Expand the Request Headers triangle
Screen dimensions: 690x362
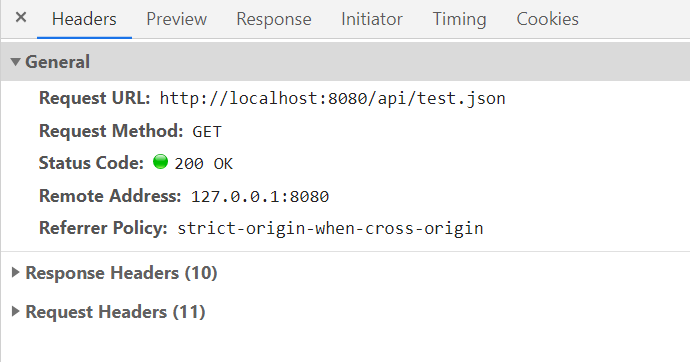15,311
